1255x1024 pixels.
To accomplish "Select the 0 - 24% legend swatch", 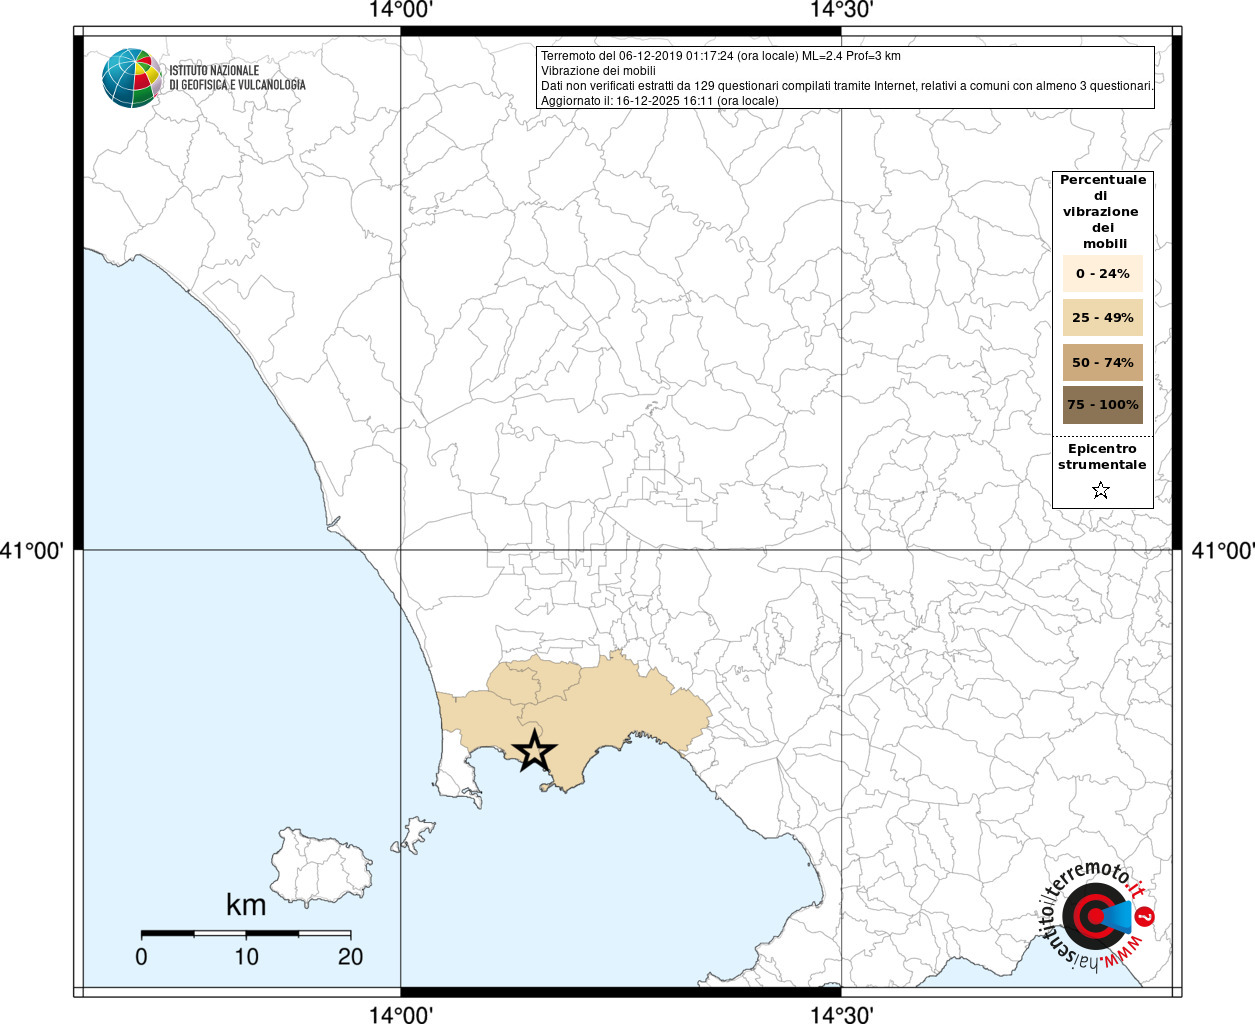I will coord(1103,273).
